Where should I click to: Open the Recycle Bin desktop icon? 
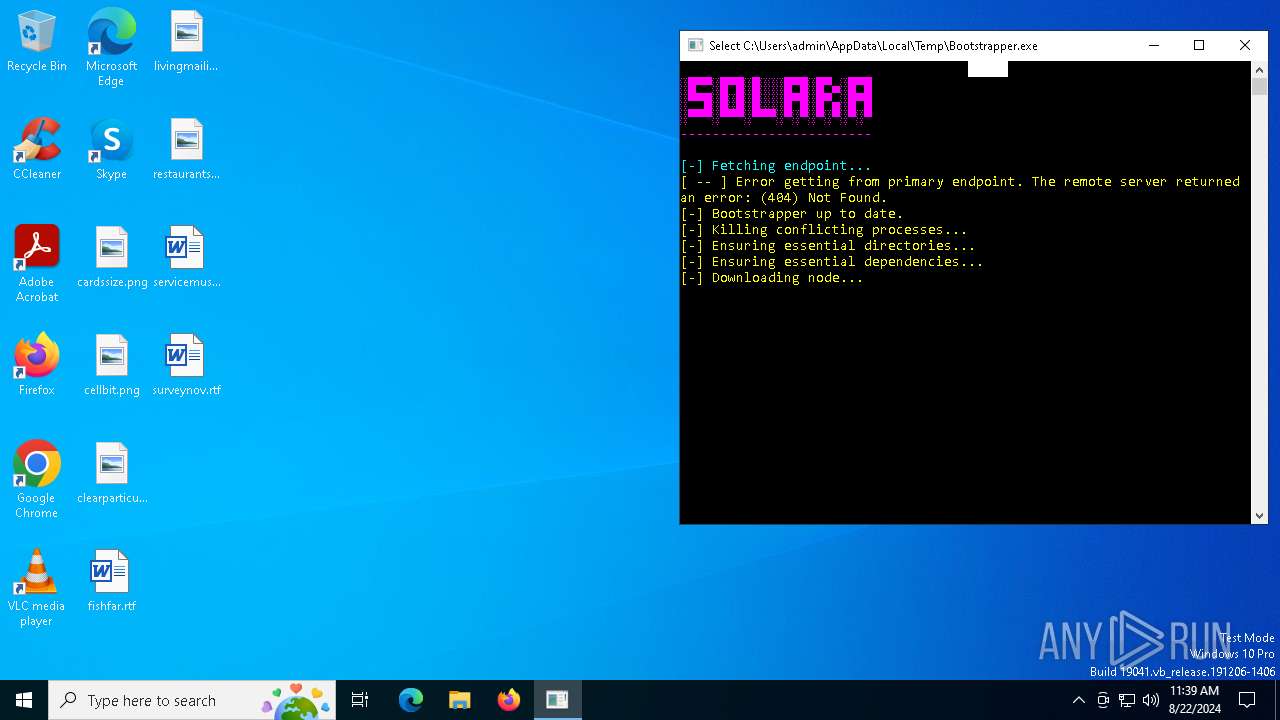[37, 42]
